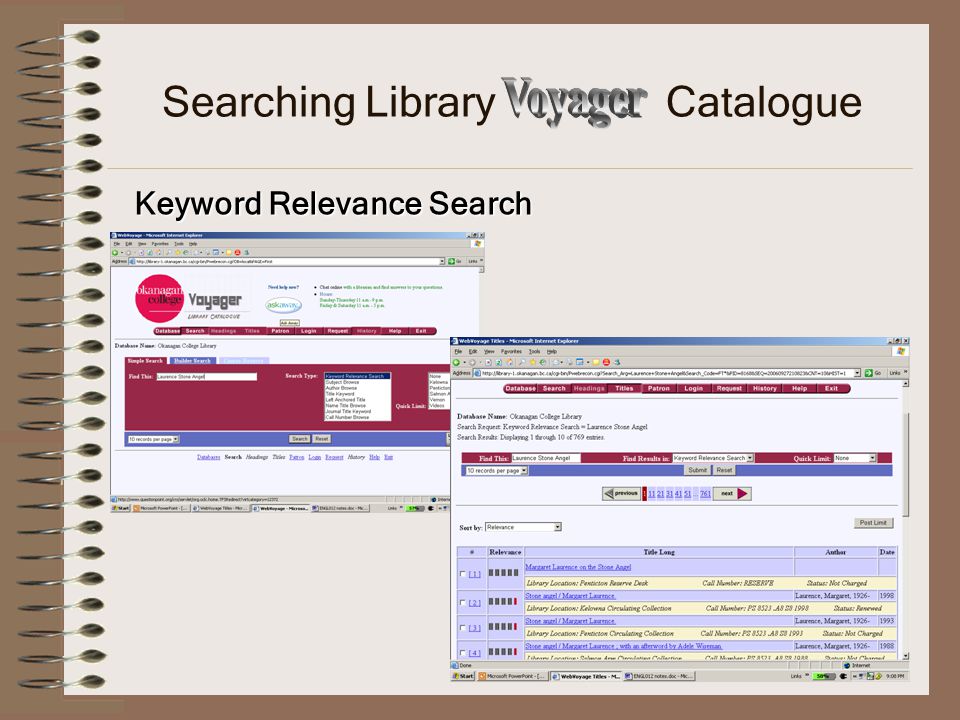Screen dimensions: 960x720
Task: Click Search magnifier in WebVoyage Titles toolbar
Action: coord(522,362)
